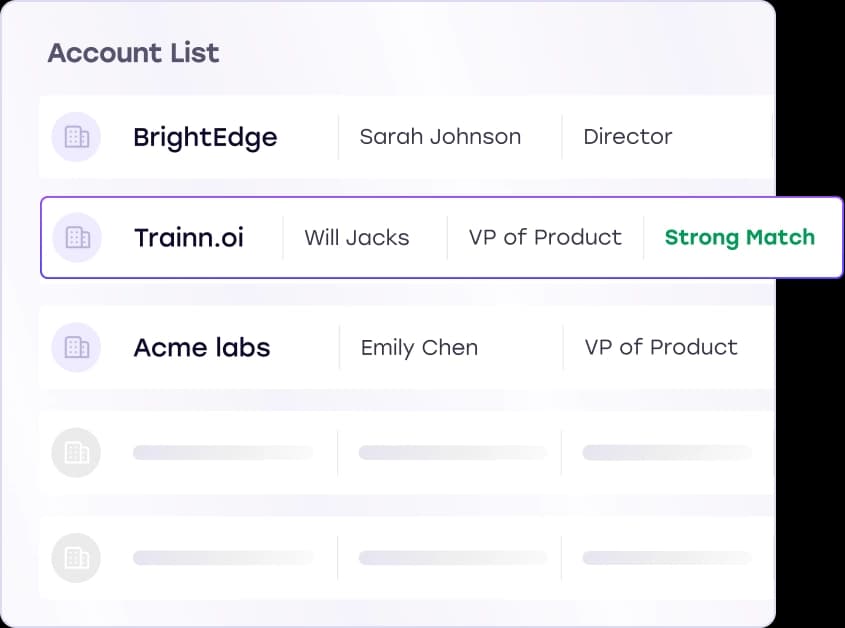This screenshot has height=628, width=845.
Task: Open the Acme labs account entry
Action: click(x=400, y=347)
